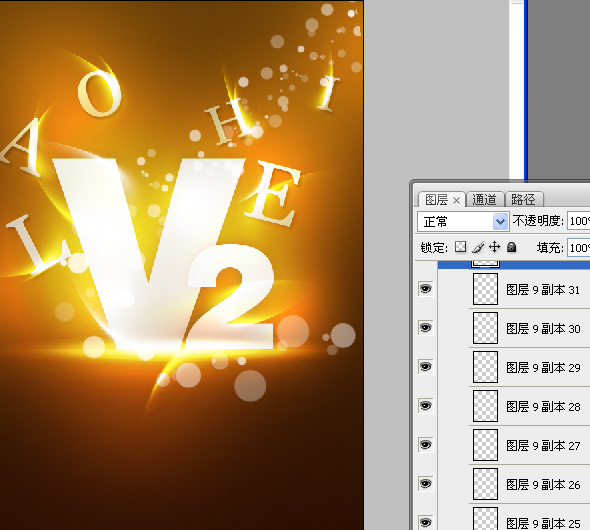Hide layer 图层 9 副本 31
Viewport: 590px width, 530px height.
click(x=426, y=289)
